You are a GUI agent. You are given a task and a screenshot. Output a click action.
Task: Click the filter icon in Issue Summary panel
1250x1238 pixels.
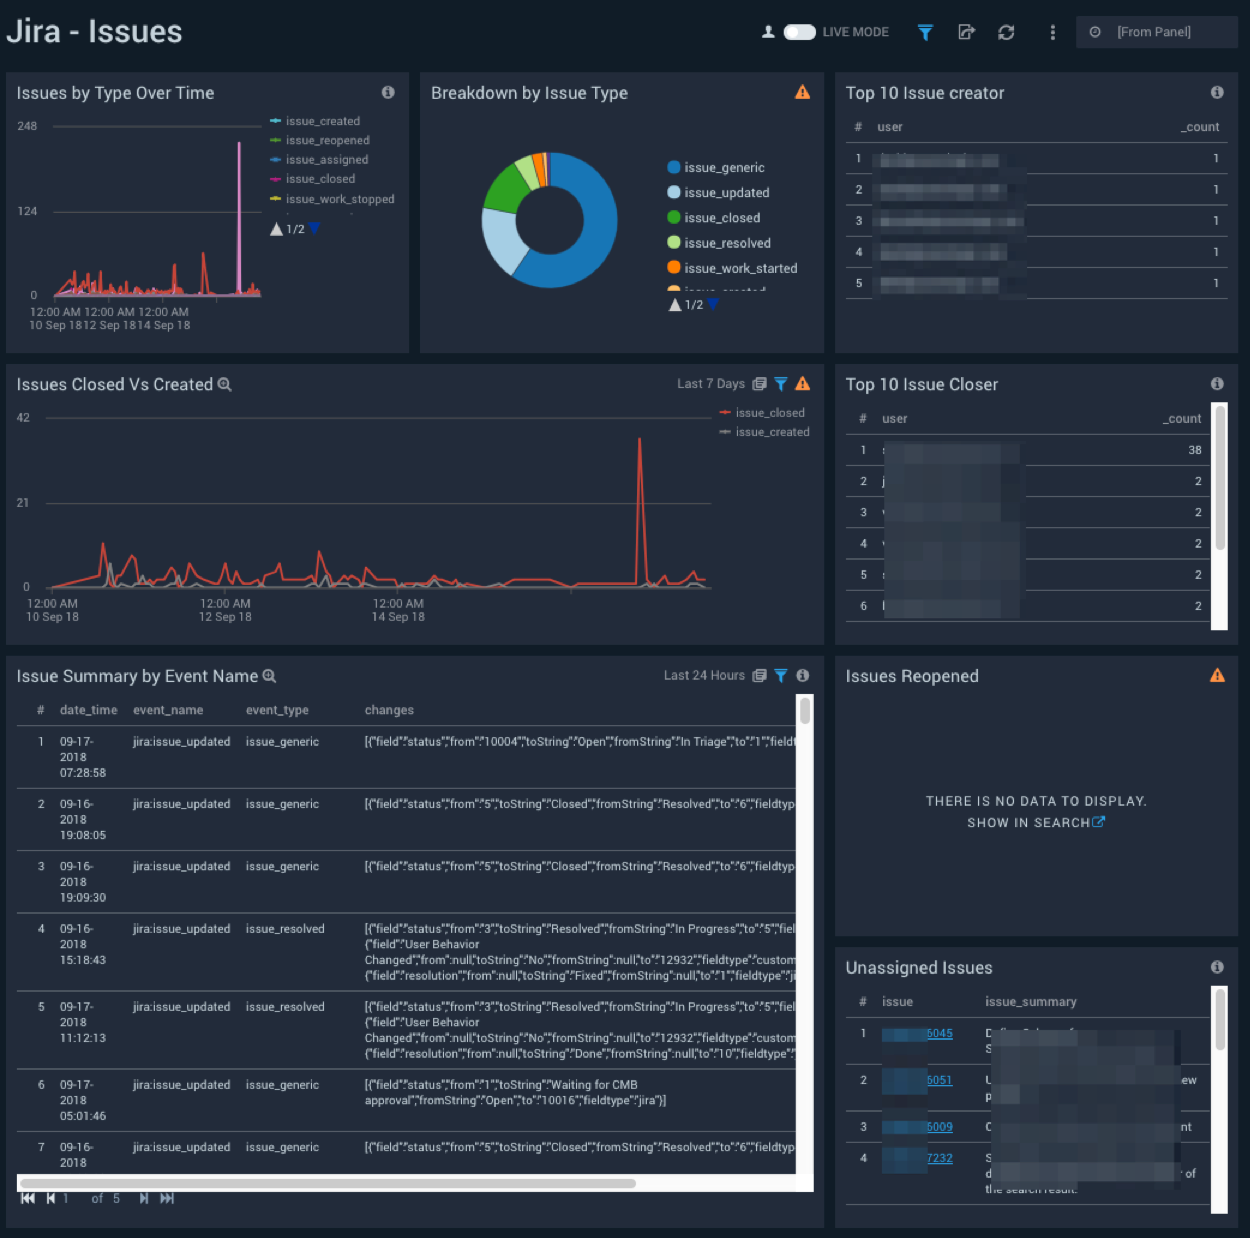coord(781,676)
